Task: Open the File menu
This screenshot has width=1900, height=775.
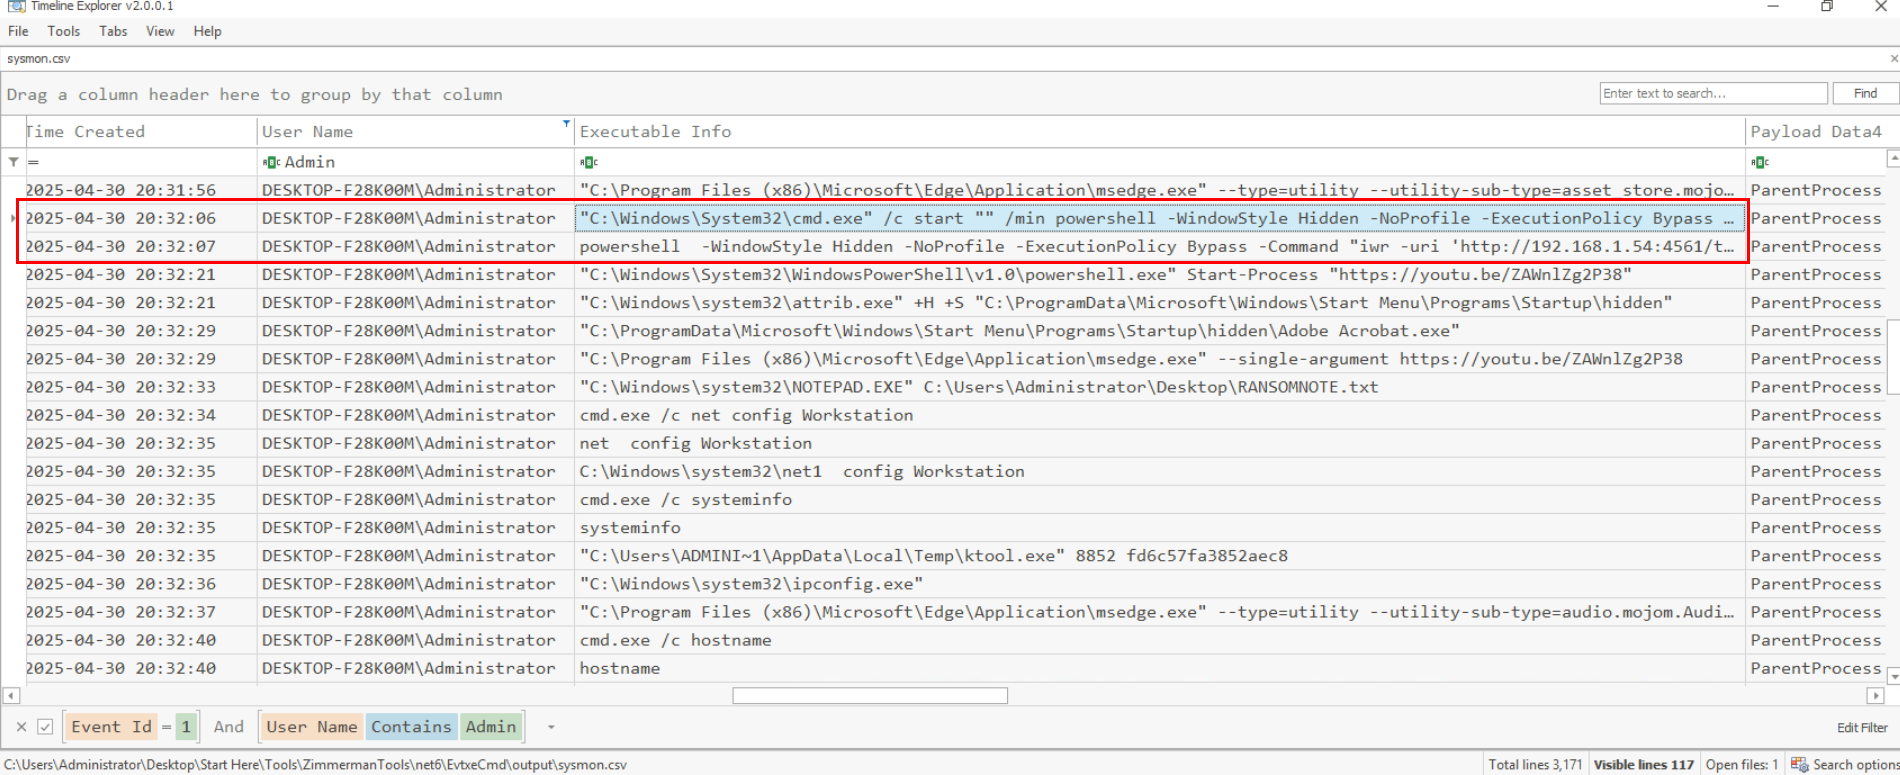Action: point(18,31)
